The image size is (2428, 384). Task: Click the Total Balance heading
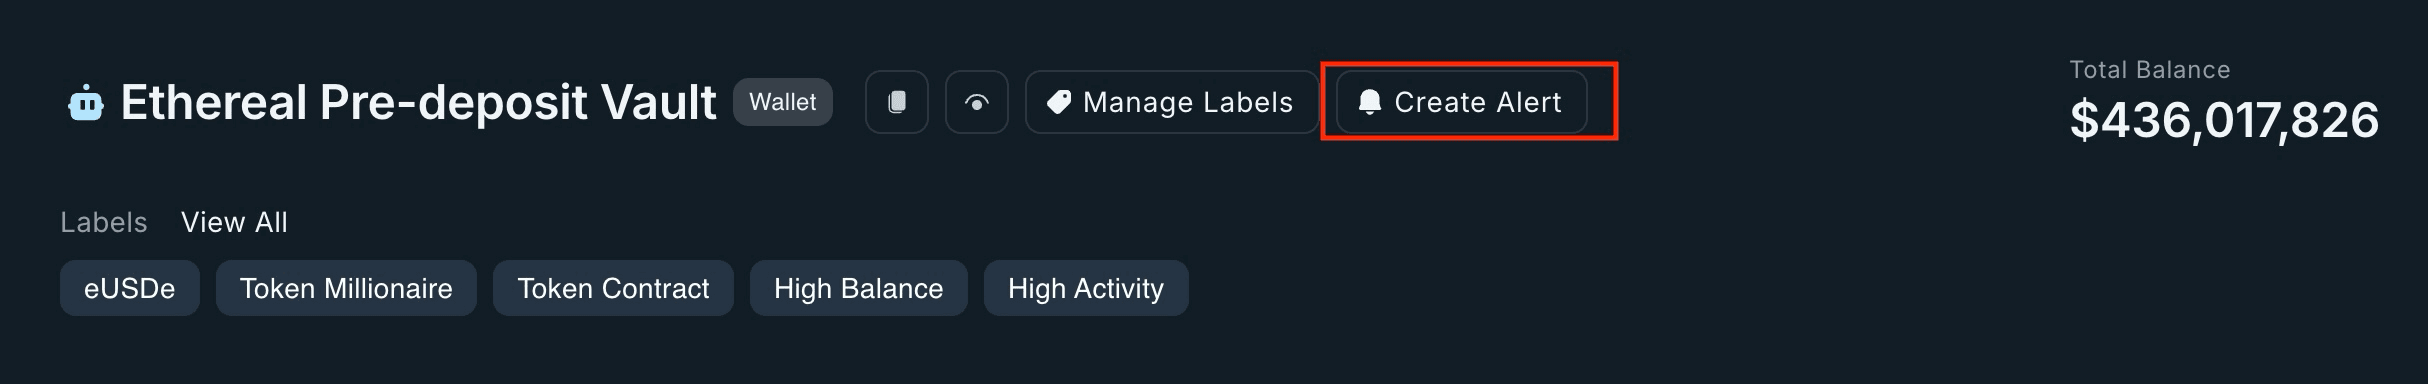pyautogui.click(x=2150, y=70)
